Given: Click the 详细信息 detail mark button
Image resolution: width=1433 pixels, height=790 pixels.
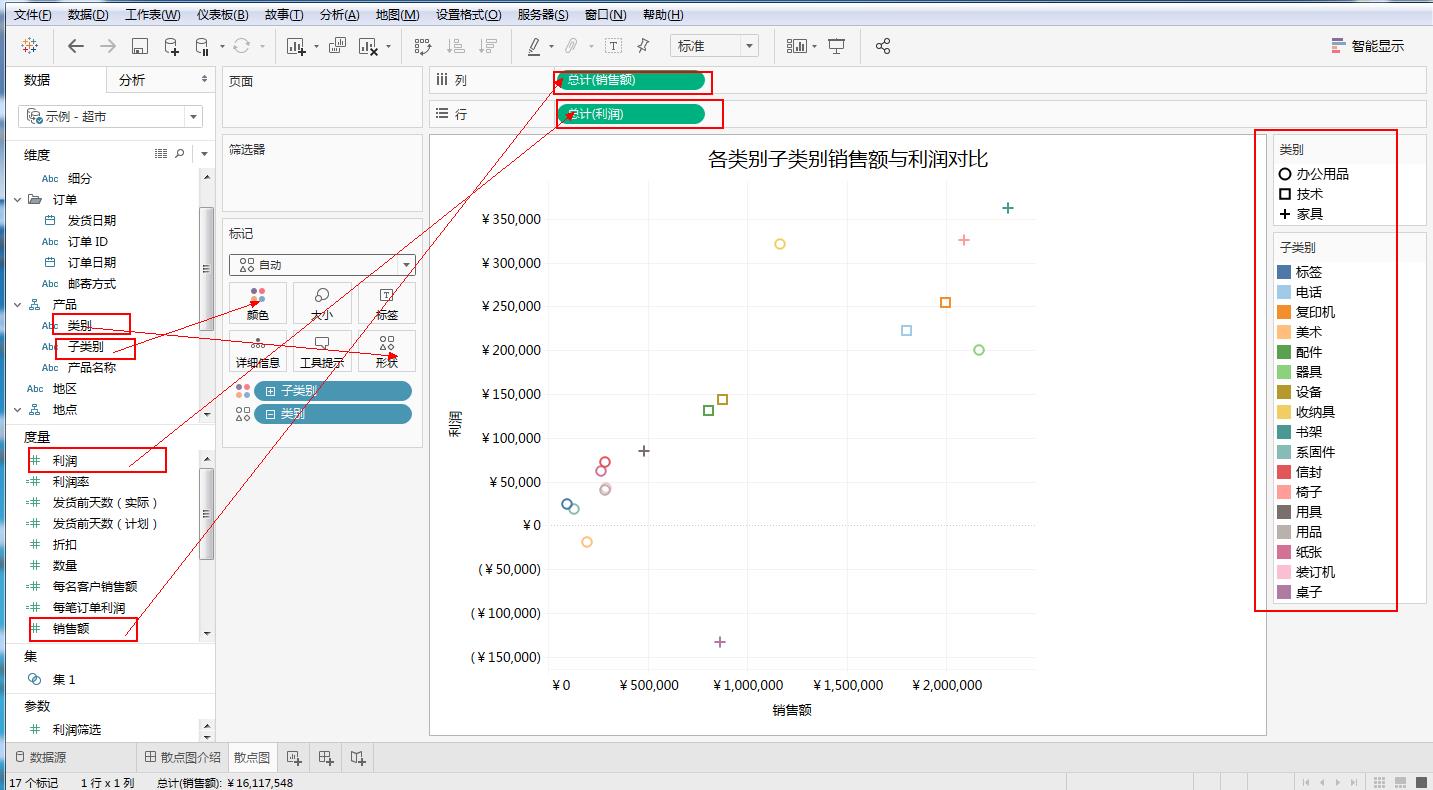Looking at the screenshot, I should [258, 351].
